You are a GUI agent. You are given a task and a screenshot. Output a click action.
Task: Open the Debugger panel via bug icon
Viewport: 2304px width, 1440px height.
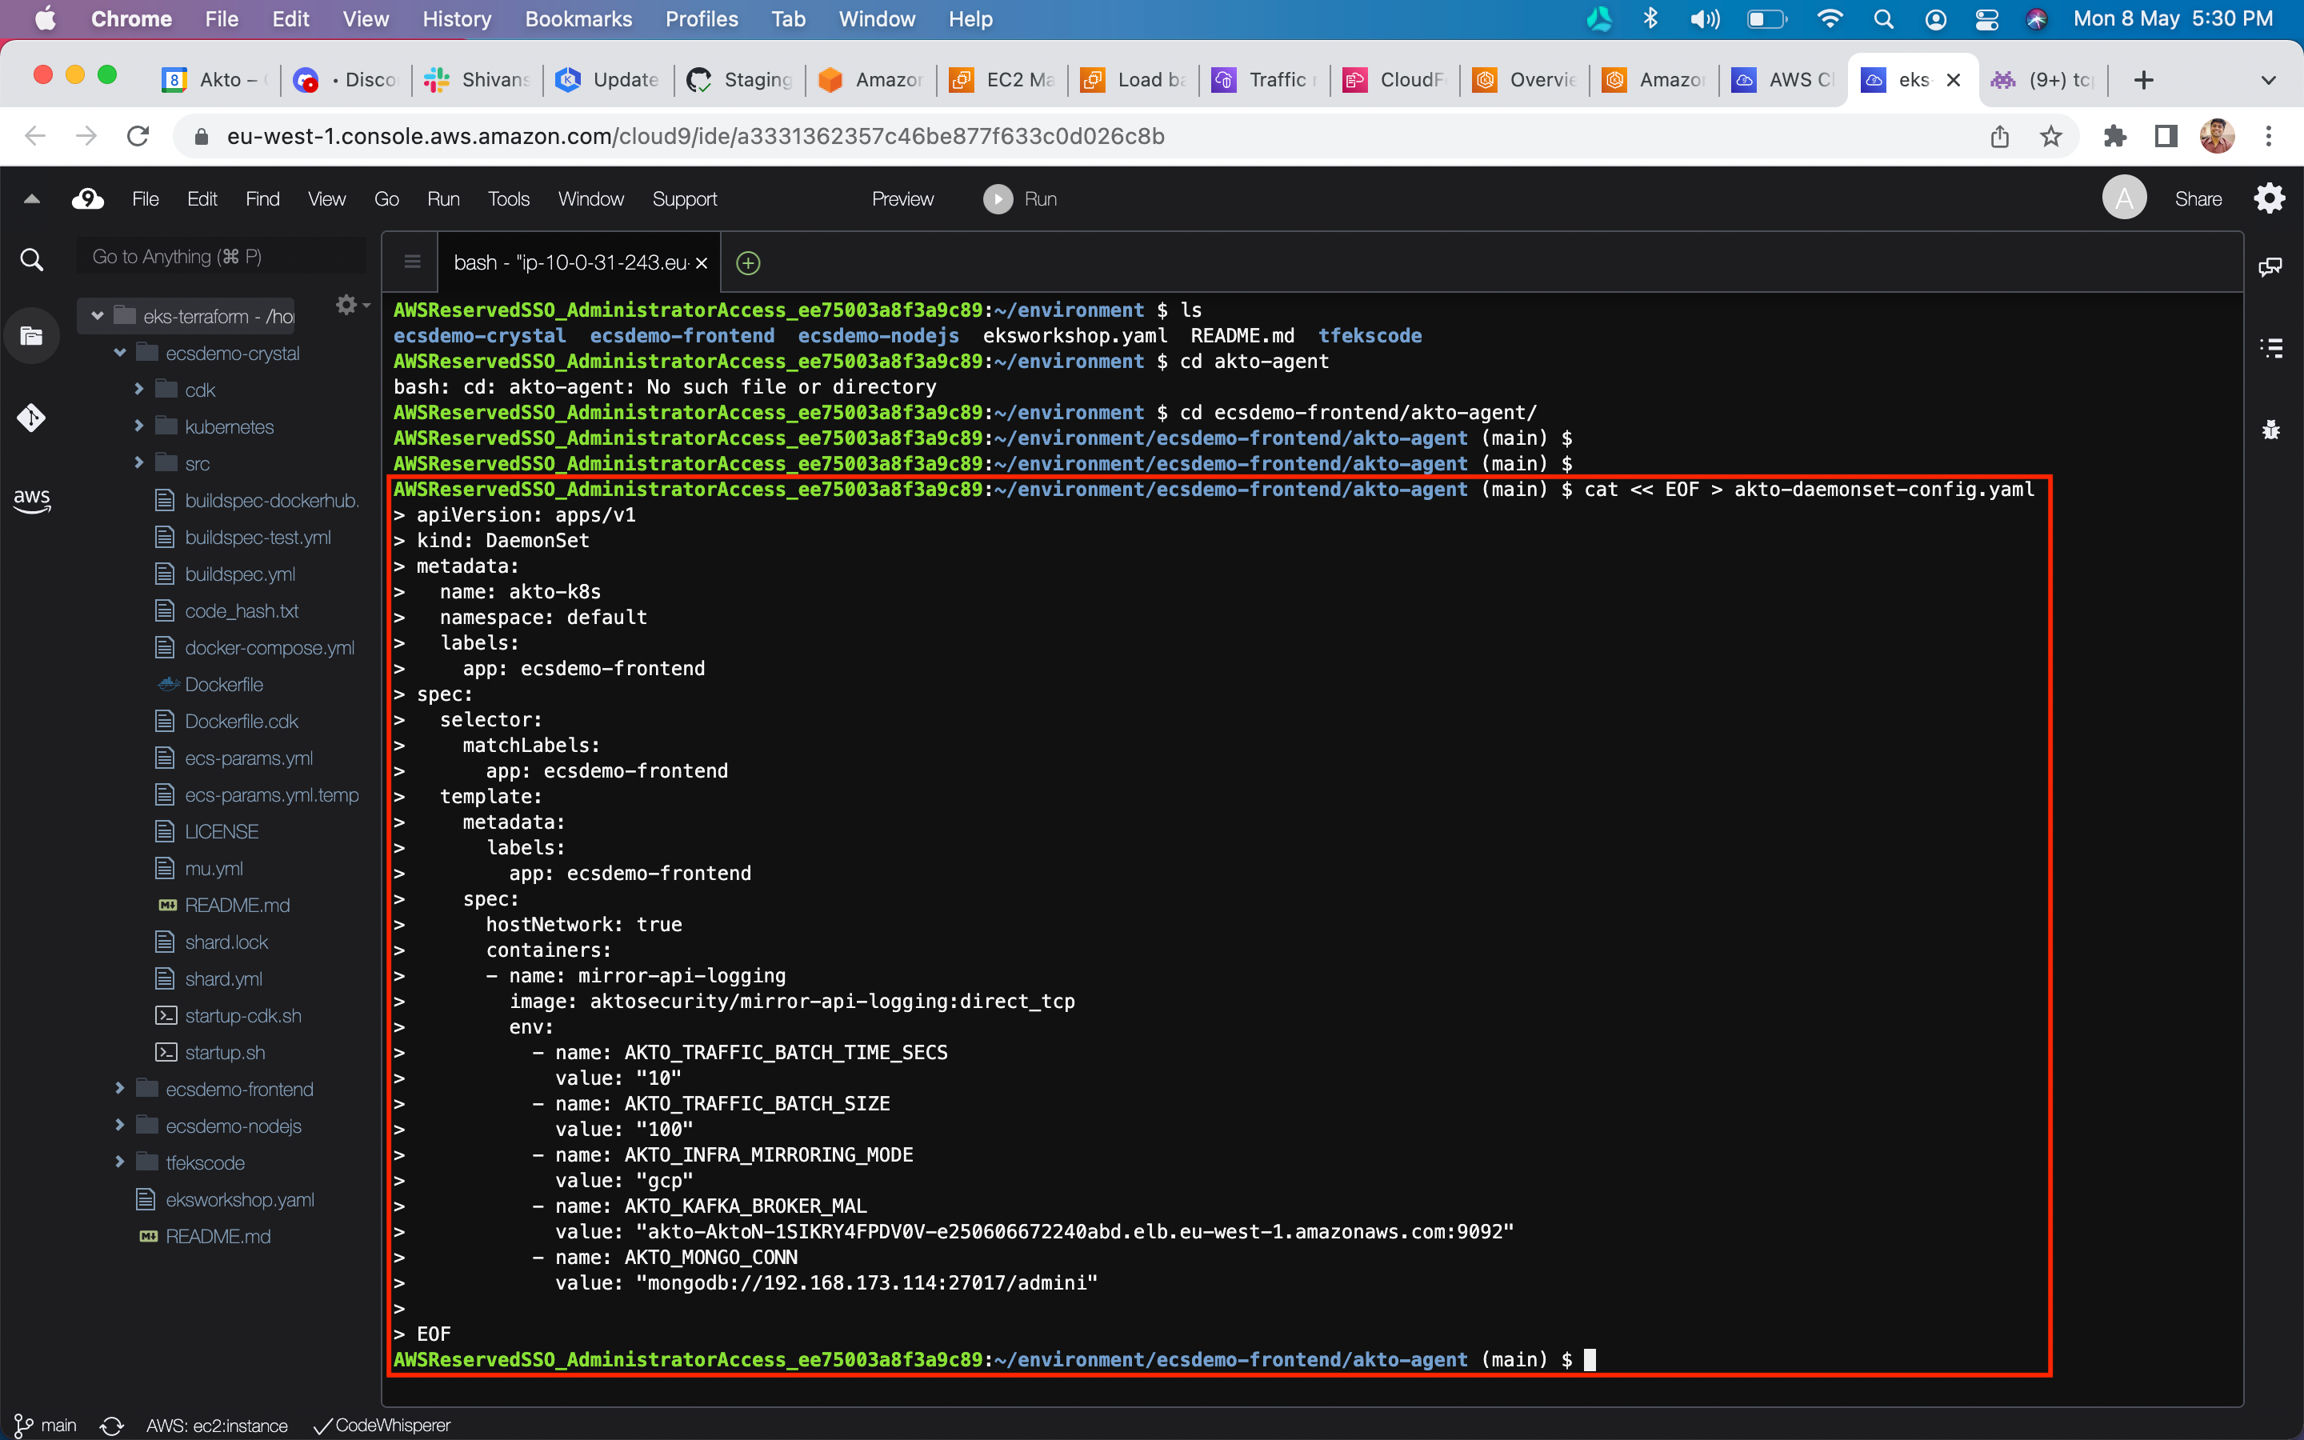2270,429
